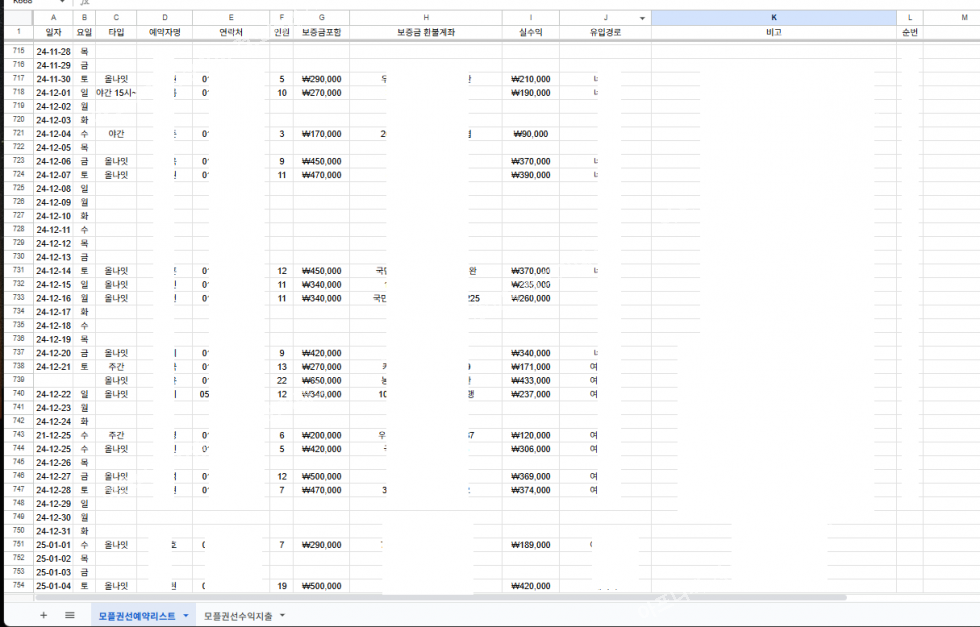
Task: Select the column K header
Action: point(773,18)
